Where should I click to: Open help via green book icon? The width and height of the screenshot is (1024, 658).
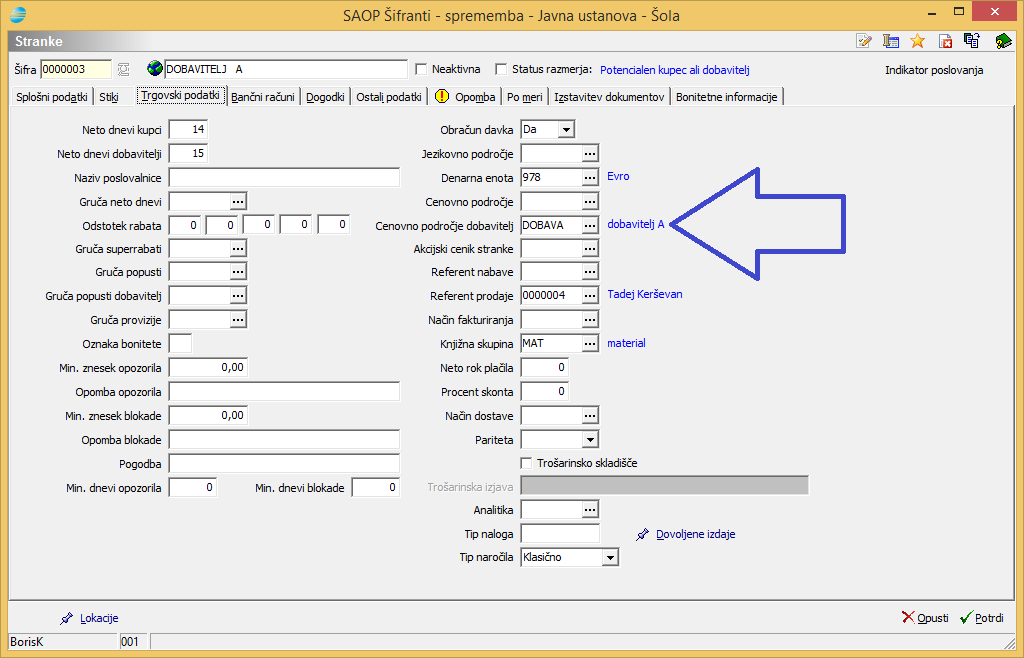click(x=1003, y=41)
